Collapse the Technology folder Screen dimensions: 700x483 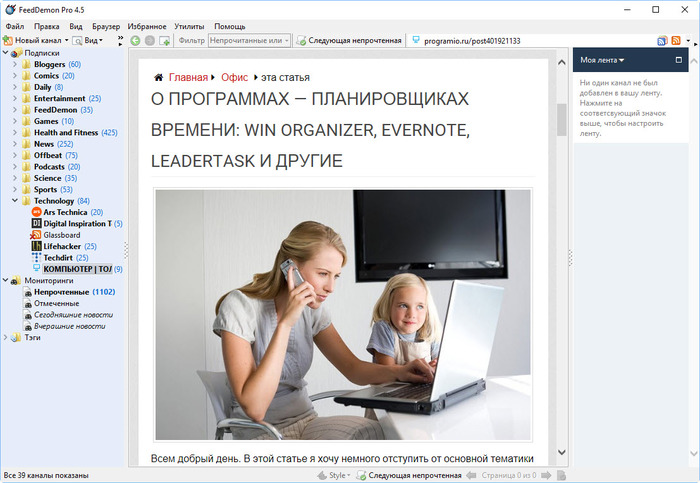pyautogui.click(x=15, y=200)
